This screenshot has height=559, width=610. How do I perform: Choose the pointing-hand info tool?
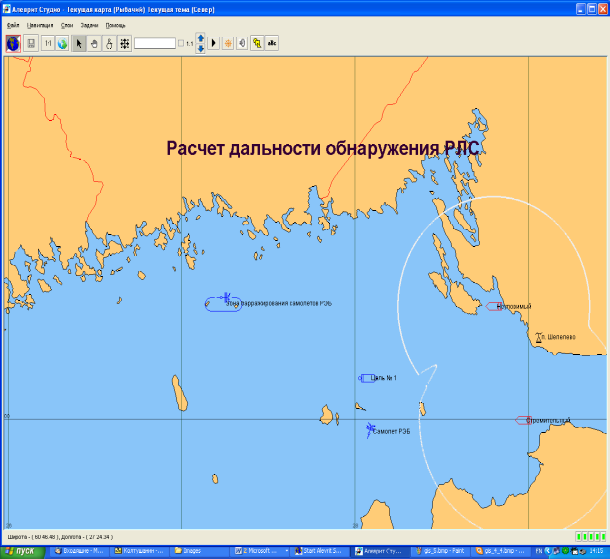tap(109, 44)
